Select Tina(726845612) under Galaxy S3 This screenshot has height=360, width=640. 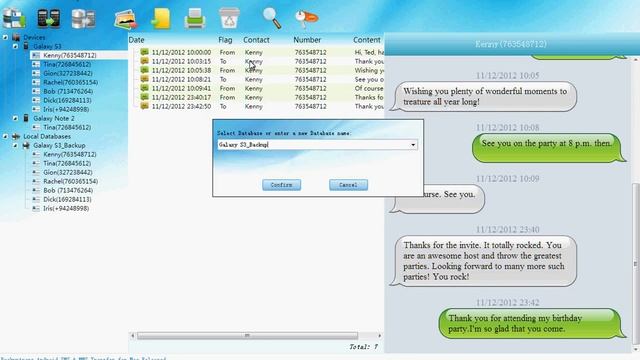[x=67, y=64]
